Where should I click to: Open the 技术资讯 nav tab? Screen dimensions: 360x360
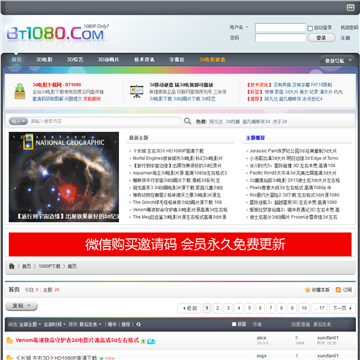(x=144, y=60)
